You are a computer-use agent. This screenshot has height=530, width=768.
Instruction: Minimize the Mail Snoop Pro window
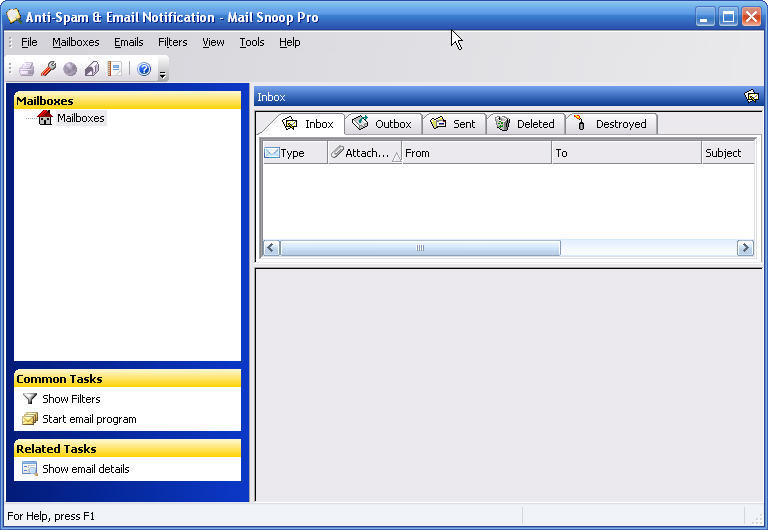705,17
